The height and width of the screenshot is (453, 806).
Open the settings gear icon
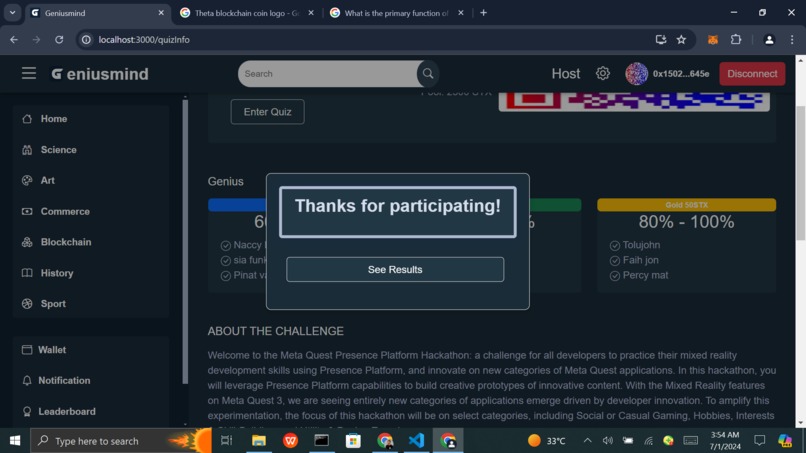tap(602, 74)
